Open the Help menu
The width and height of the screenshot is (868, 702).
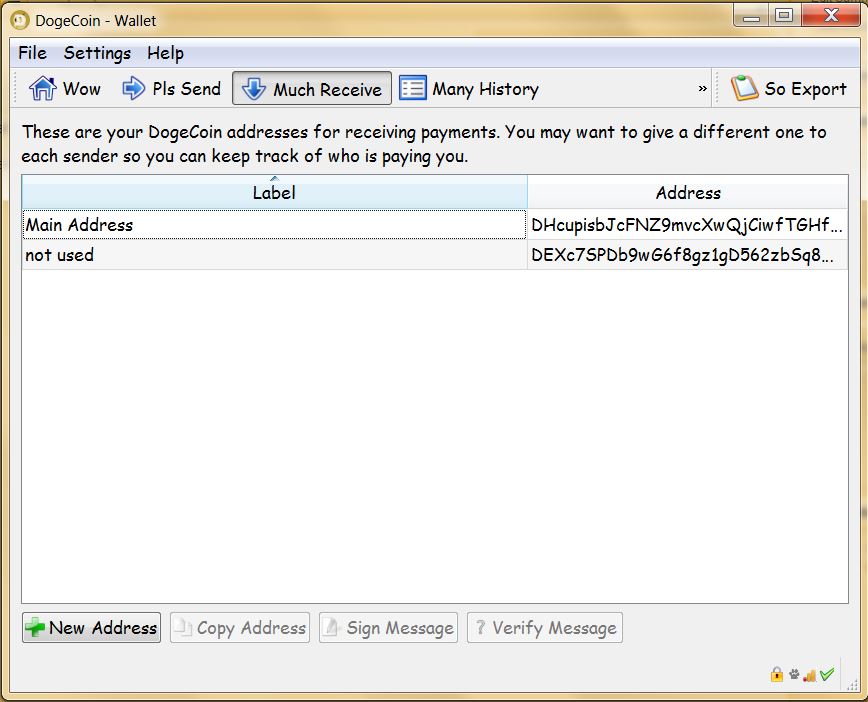pos(165,53)
